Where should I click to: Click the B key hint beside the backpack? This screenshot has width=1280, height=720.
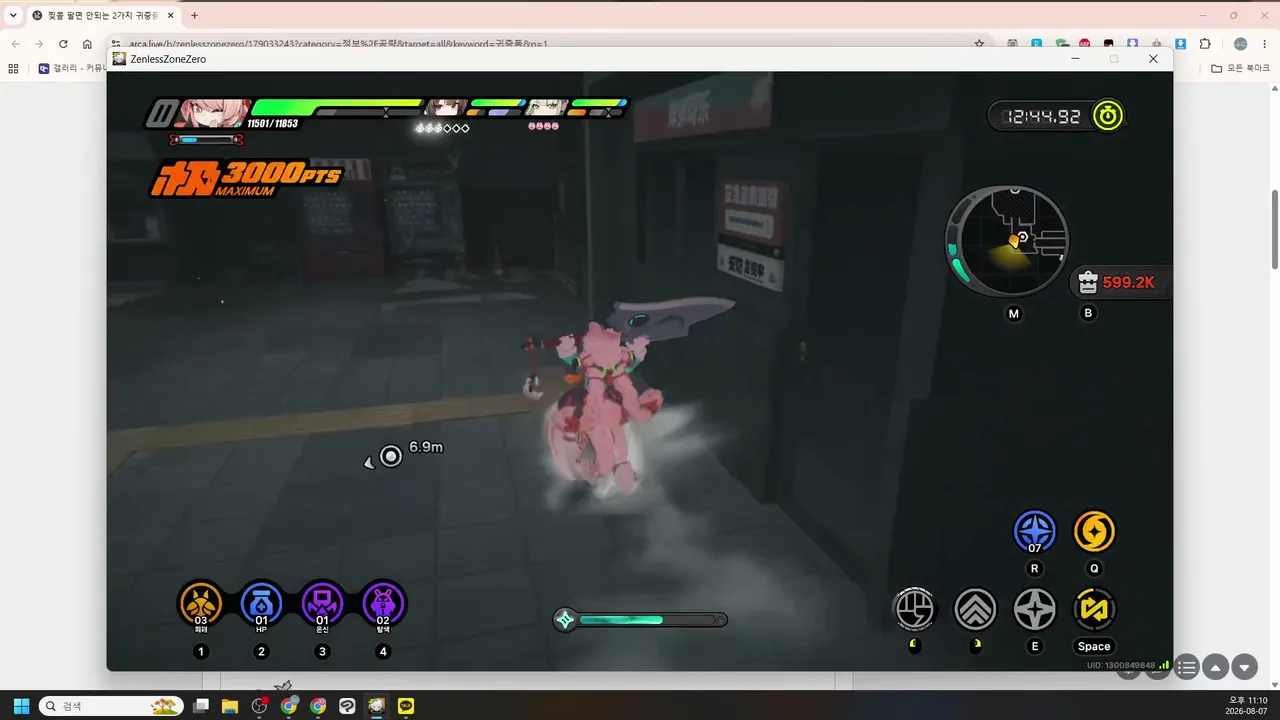pyautogui.click(x=1089, y=313)
